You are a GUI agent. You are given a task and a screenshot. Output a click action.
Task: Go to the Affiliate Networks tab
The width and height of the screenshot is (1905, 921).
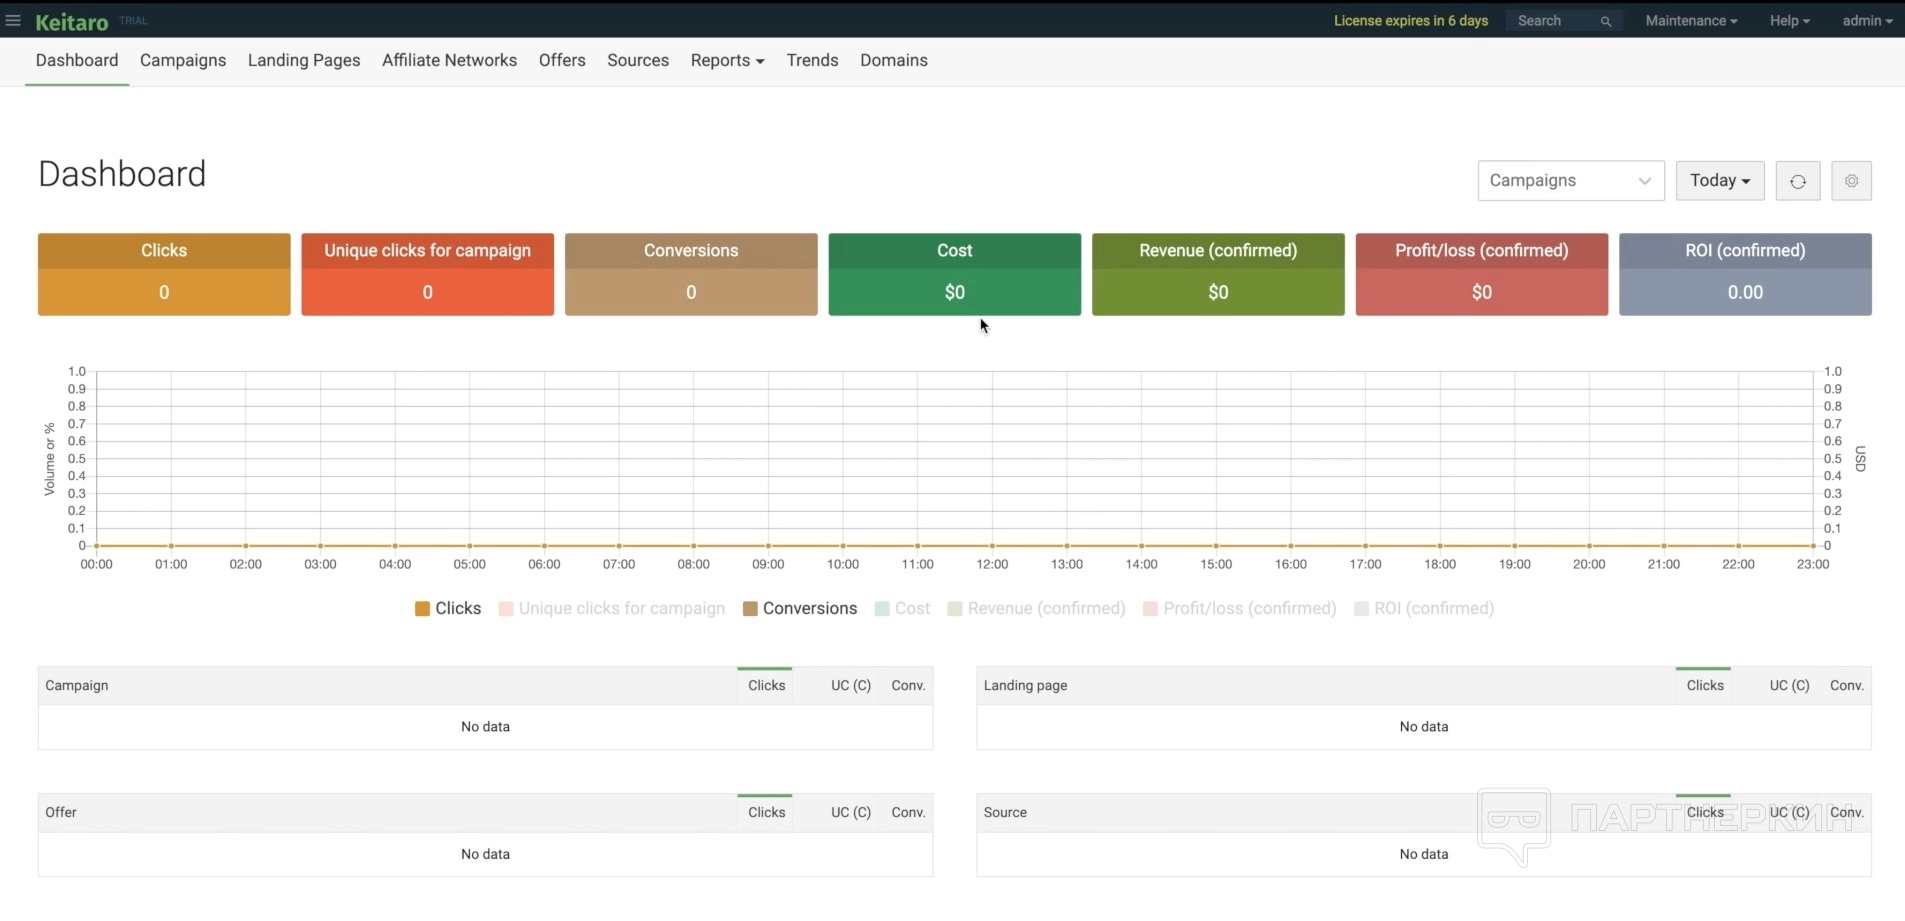pyautogui.click(x=449, y=60)
